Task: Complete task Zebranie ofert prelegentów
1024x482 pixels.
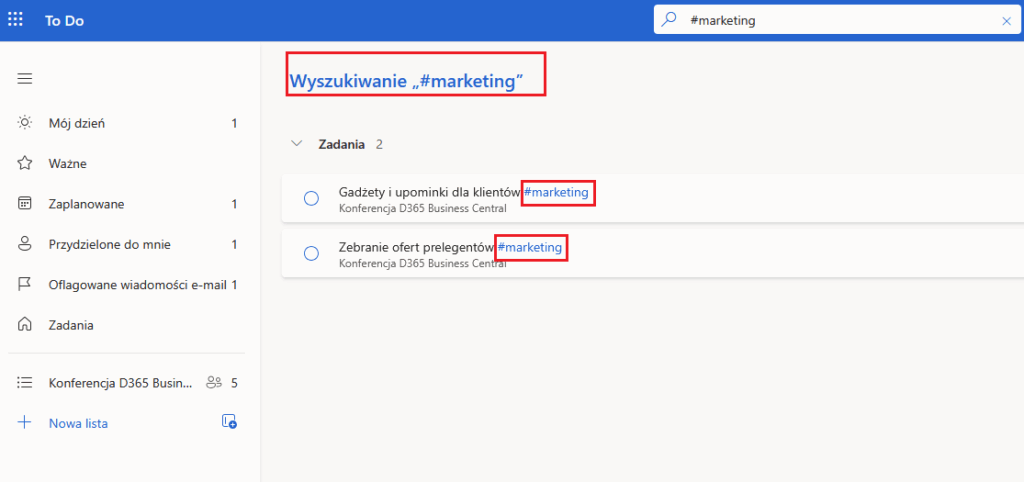Action: point(312,253)
